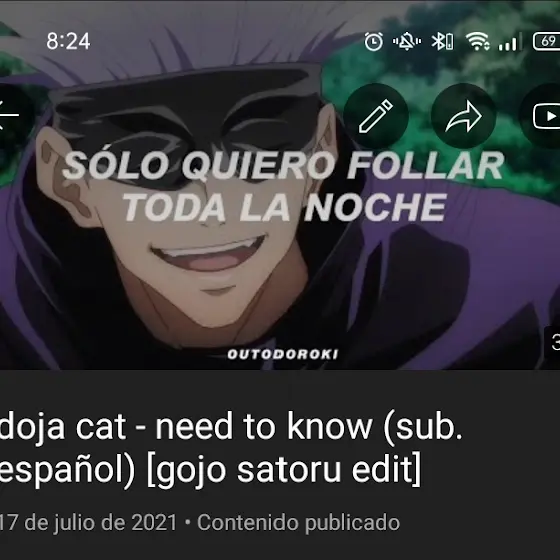
Task: Tap the Bluetooth status icon
Action: pyautogui.click(x=442, y=41)
